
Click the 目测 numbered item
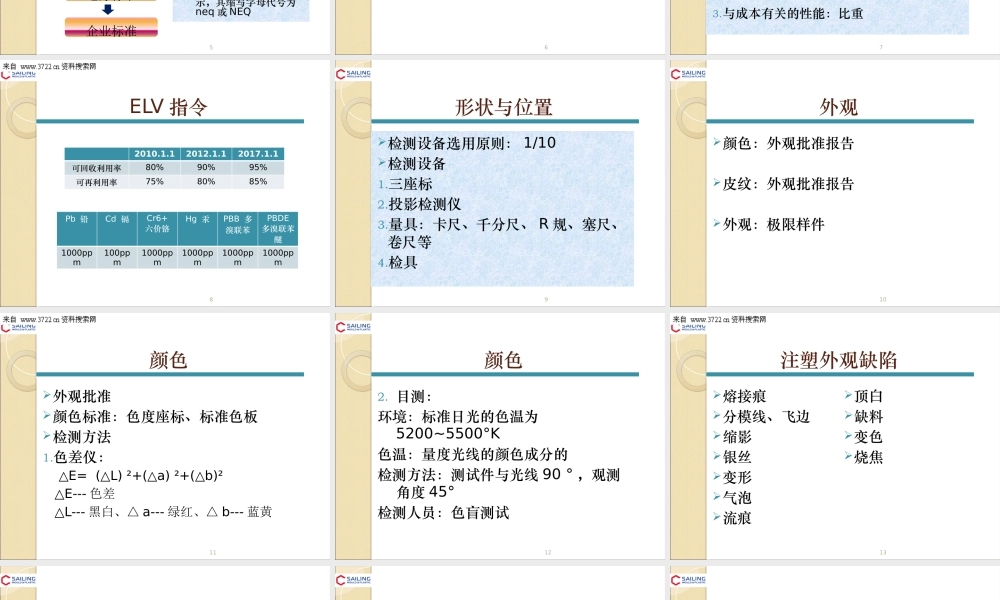click(404, 397)
